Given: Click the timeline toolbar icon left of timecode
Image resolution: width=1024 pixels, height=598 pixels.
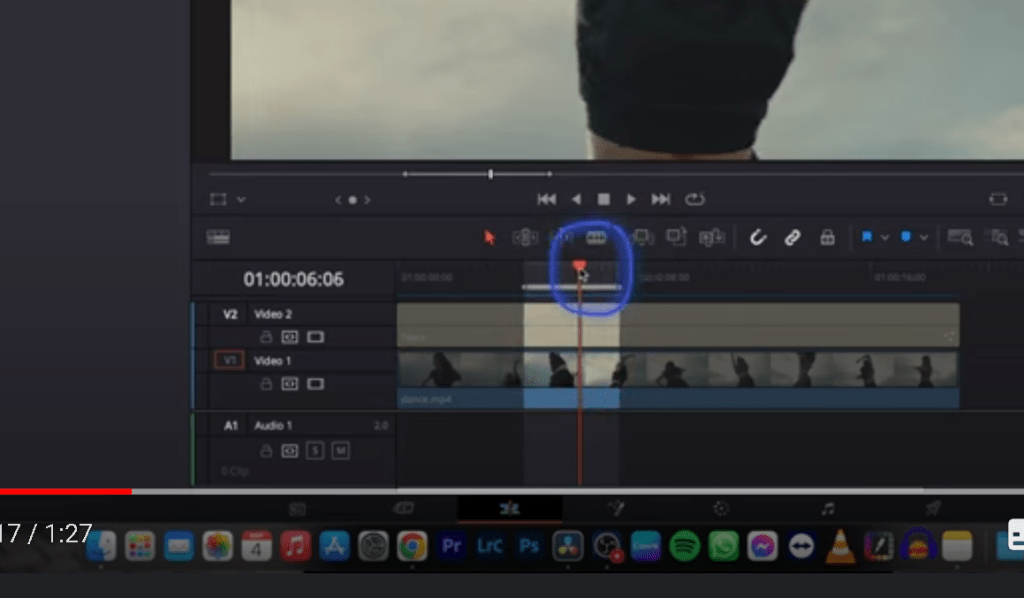Looking at the screenshot, I should coord(217,238).
